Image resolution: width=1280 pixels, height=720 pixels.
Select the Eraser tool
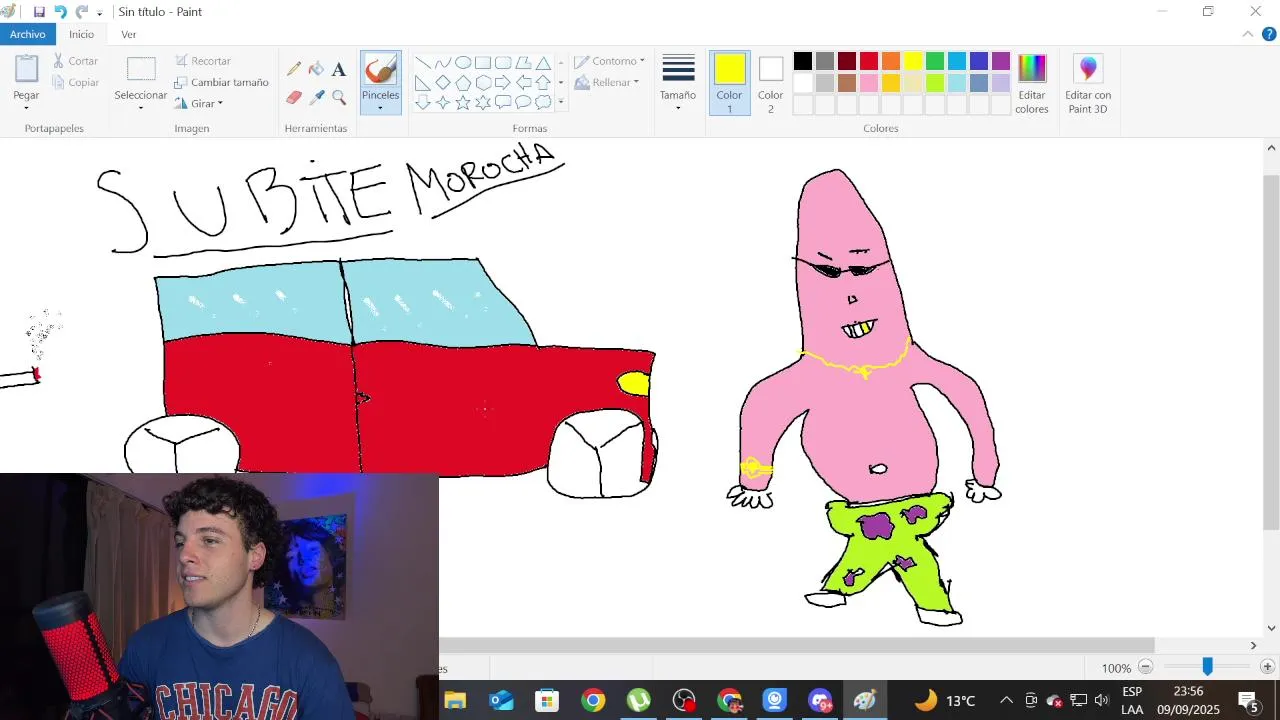click(x=294, y=97)
